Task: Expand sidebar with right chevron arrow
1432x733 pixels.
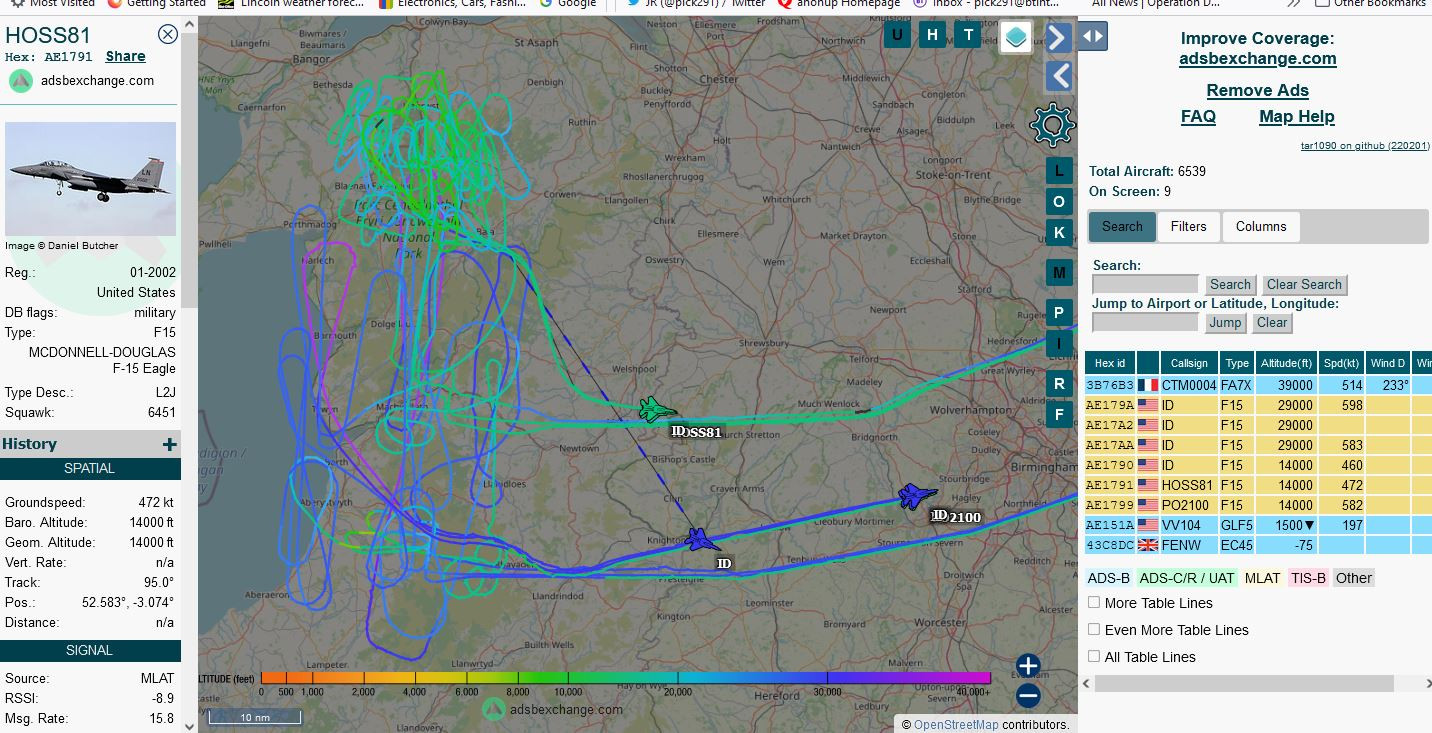Action: 1058,38
